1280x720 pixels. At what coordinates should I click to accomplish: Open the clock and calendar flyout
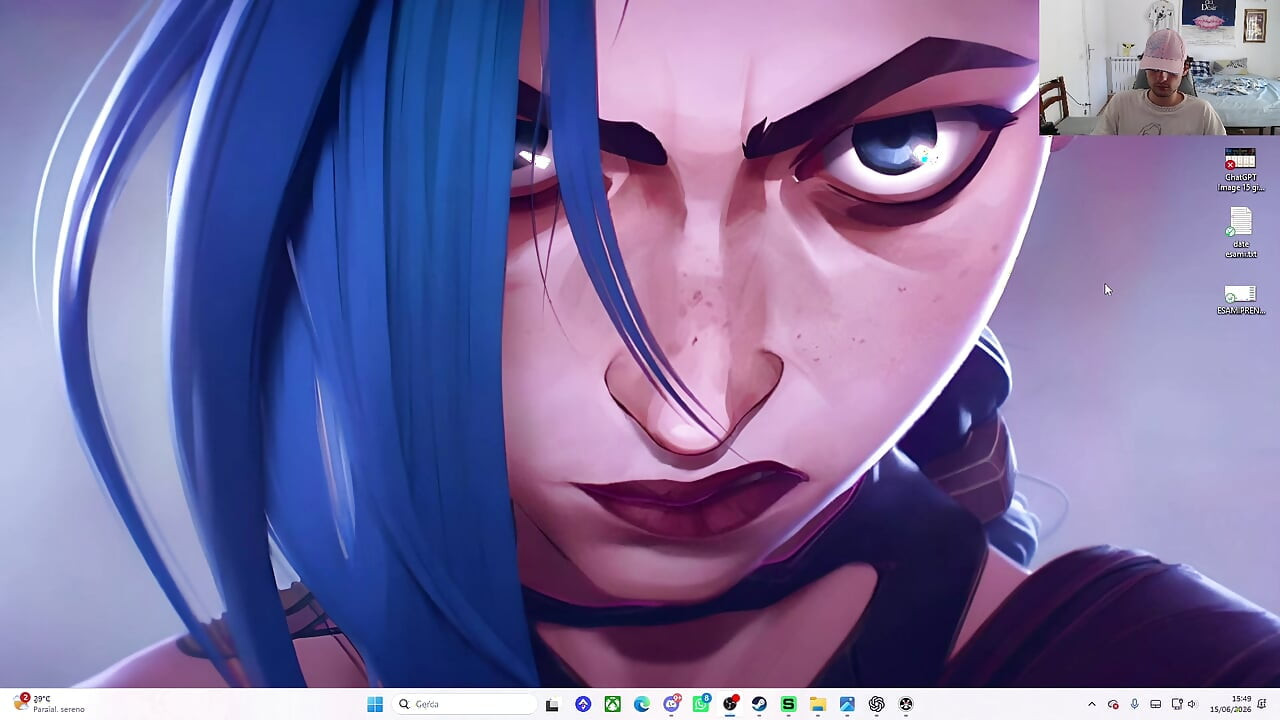(1240, 704)
